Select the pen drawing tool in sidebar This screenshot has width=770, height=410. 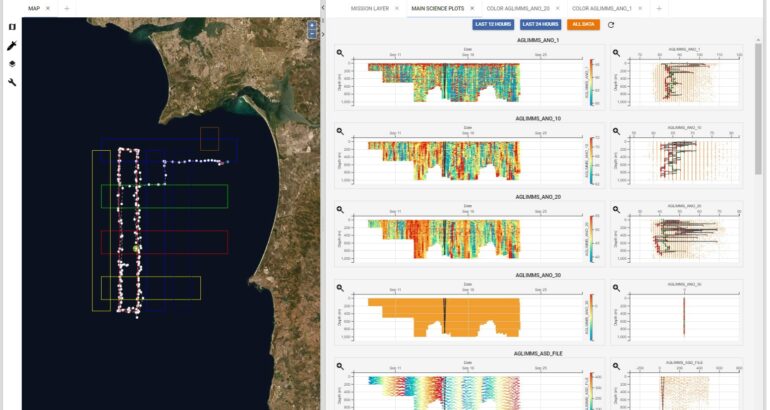click(11, 45)
